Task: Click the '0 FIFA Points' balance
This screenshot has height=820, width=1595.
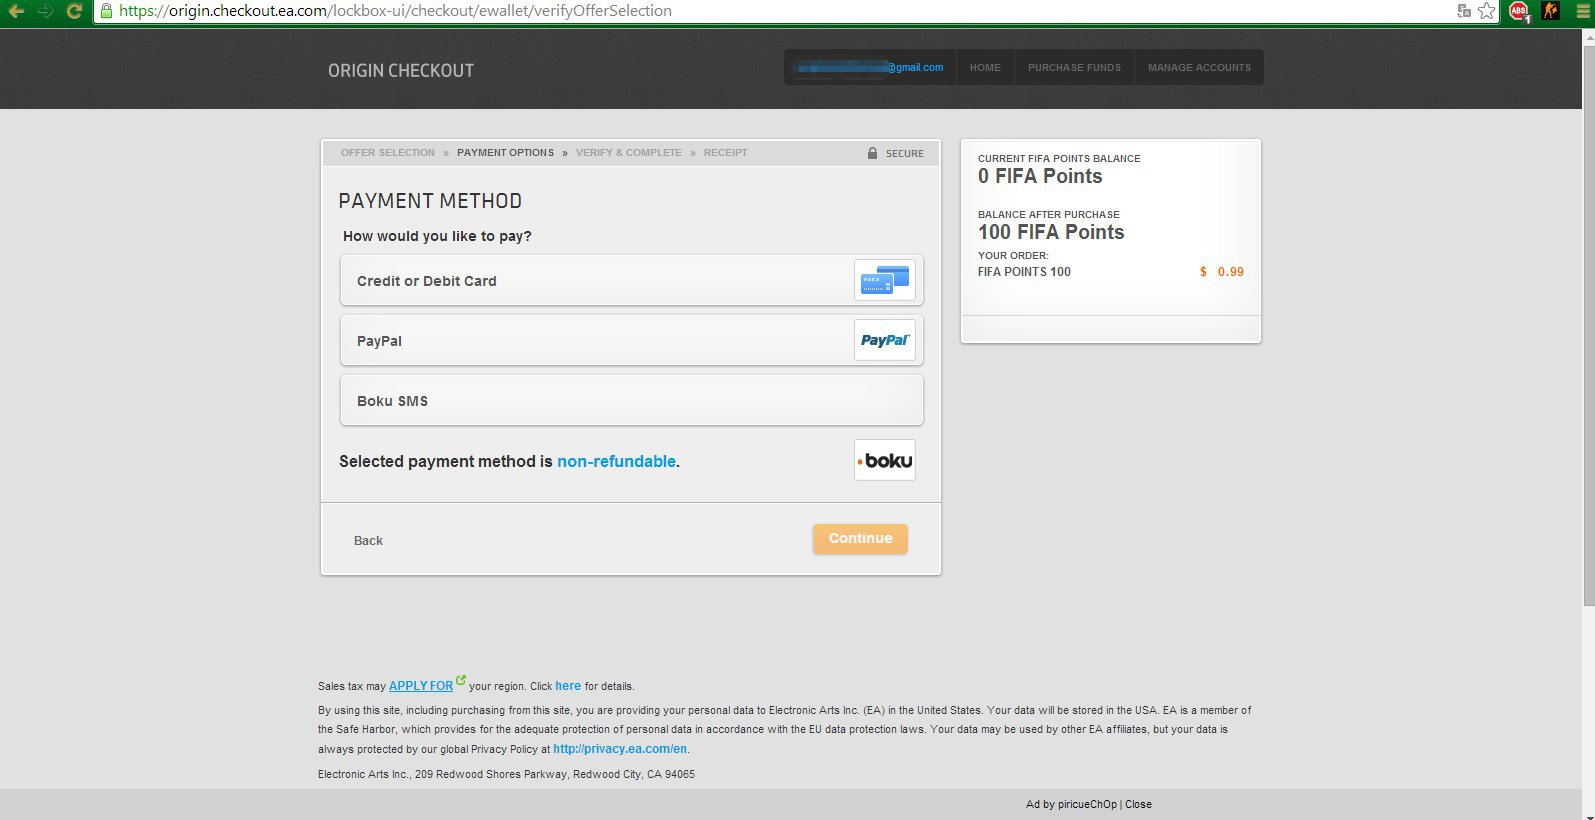Action: [x=1040, y=176]
